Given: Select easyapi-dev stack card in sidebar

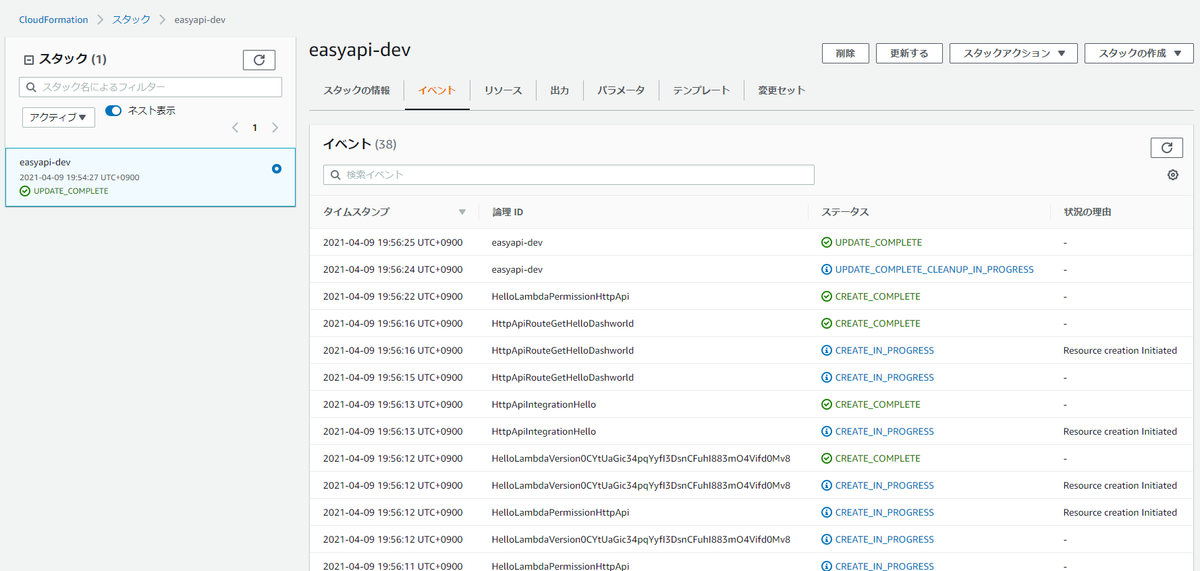Looking at the screenshot, I should (x=150, y=177).
